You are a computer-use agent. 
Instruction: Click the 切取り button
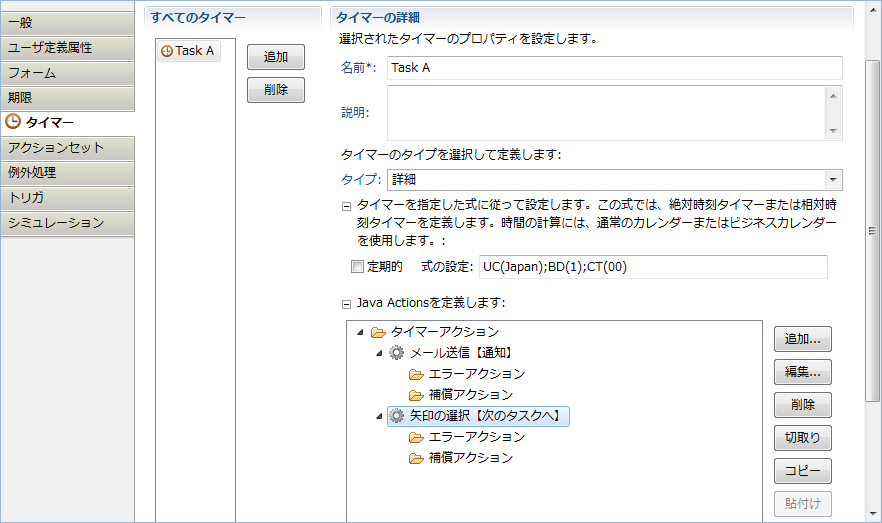pos(803,438)
